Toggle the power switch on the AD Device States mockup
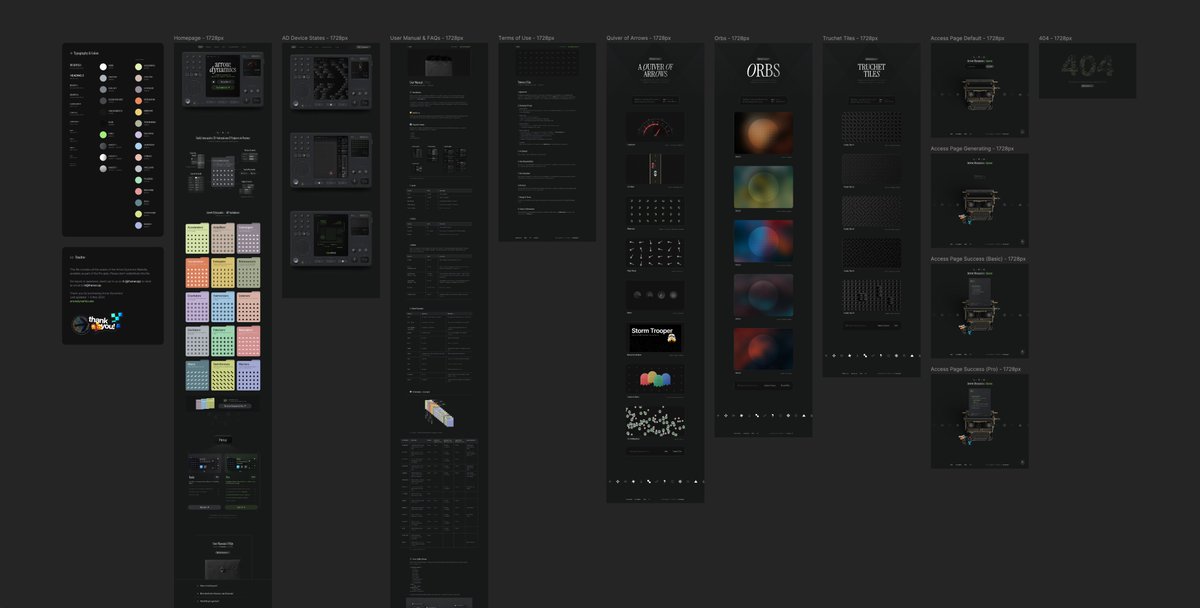 (296, 104)
